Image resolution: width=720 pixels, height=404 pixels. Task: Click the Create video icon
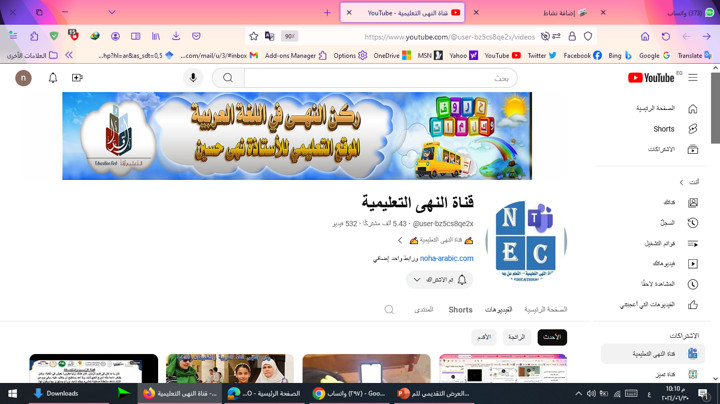pyautogui.click(x=77, y=78)
